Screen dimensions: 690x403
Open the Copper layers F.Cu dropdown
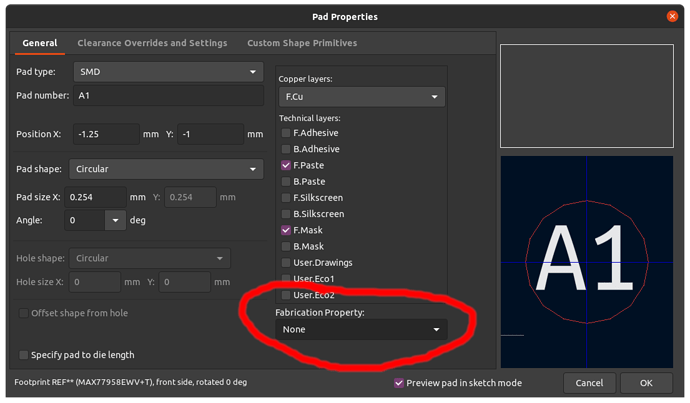click(x=362, y=97)
